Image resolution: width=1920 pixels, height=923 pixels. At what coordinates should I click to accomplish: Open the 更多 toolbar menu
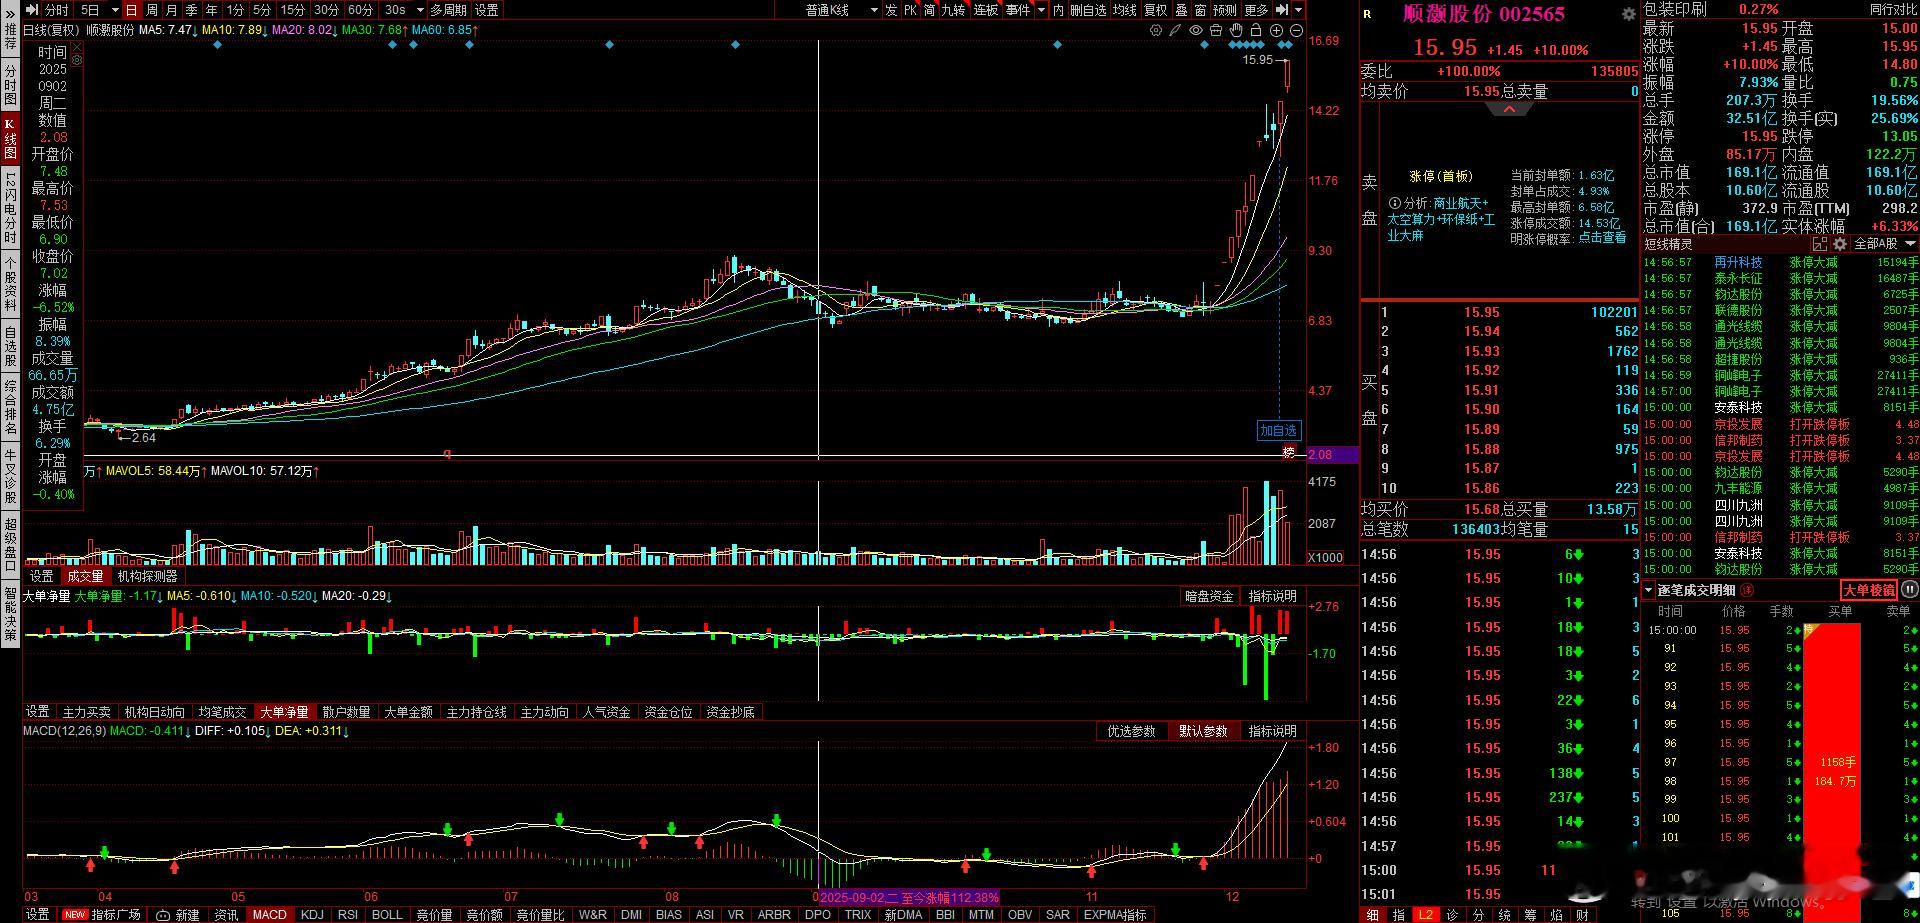tap(1257, 10)
